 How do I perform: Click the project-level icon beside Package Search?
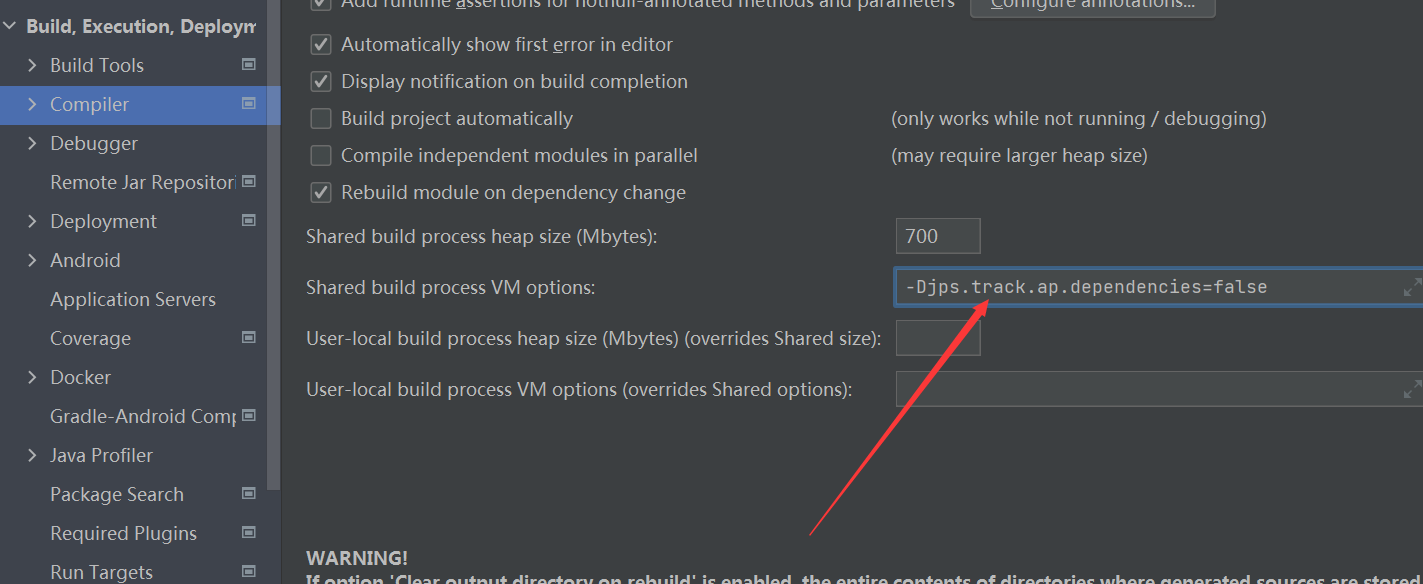247,493
